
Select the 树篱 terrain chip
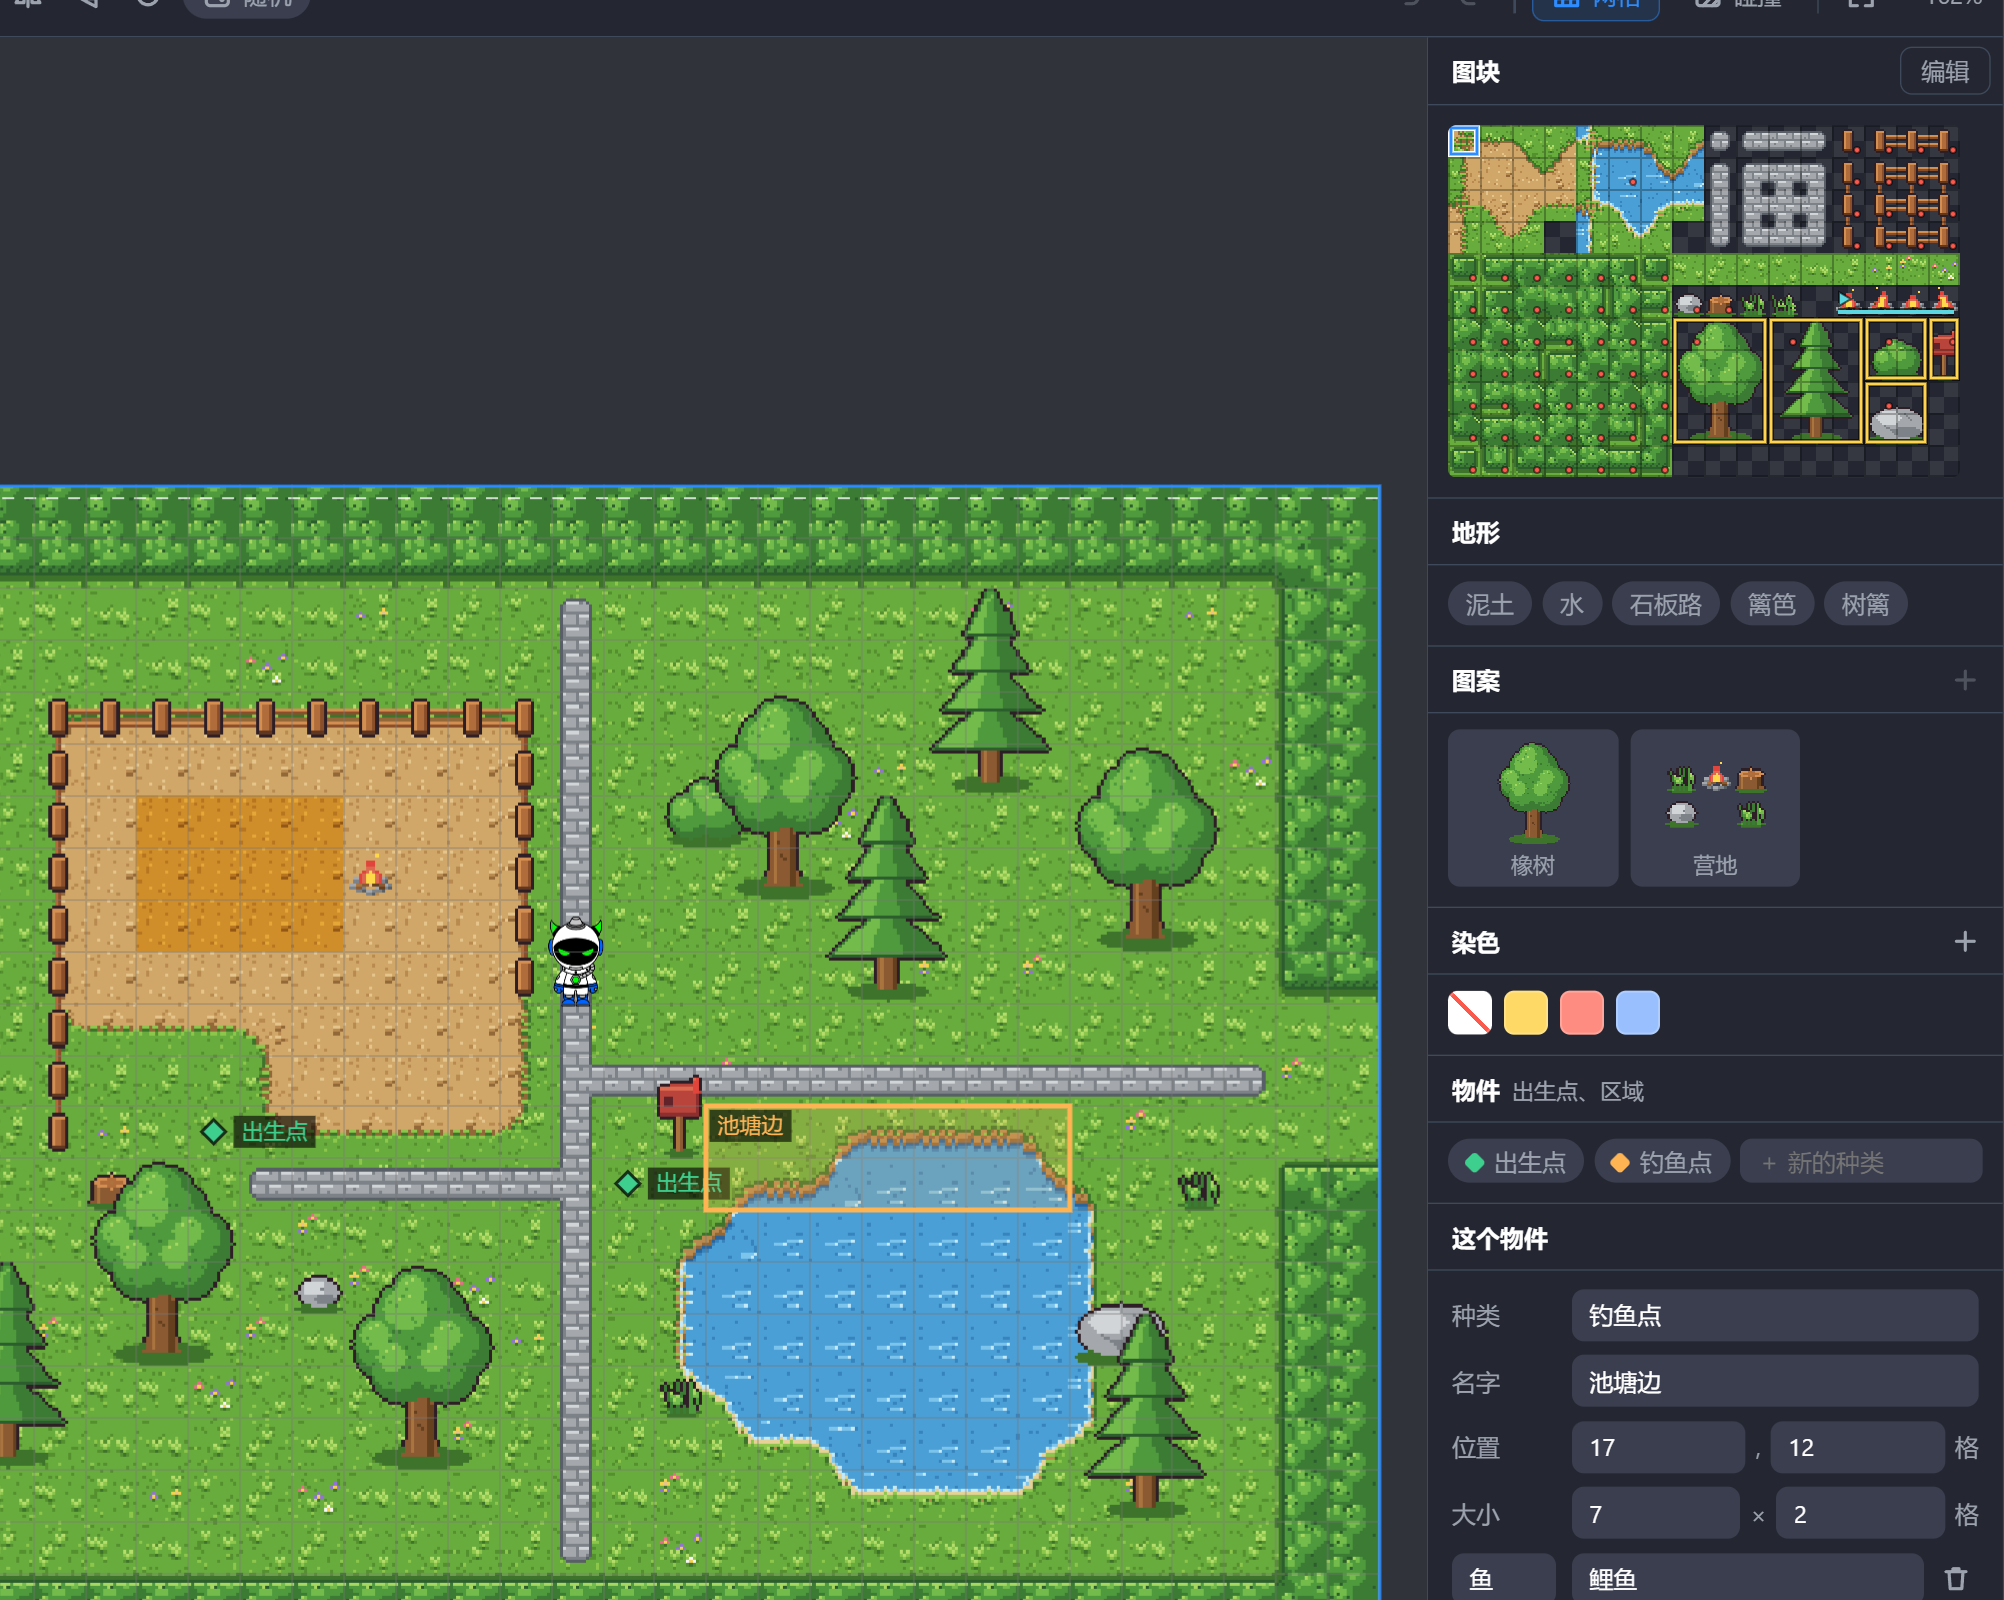pos(1865,605)
